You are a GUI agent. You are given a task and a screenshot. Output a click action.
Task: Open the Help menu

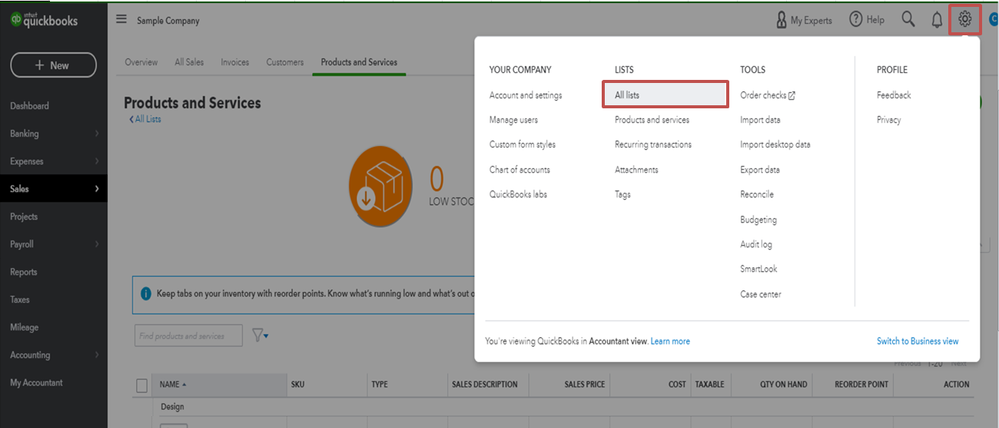click(x=866, y=20)
